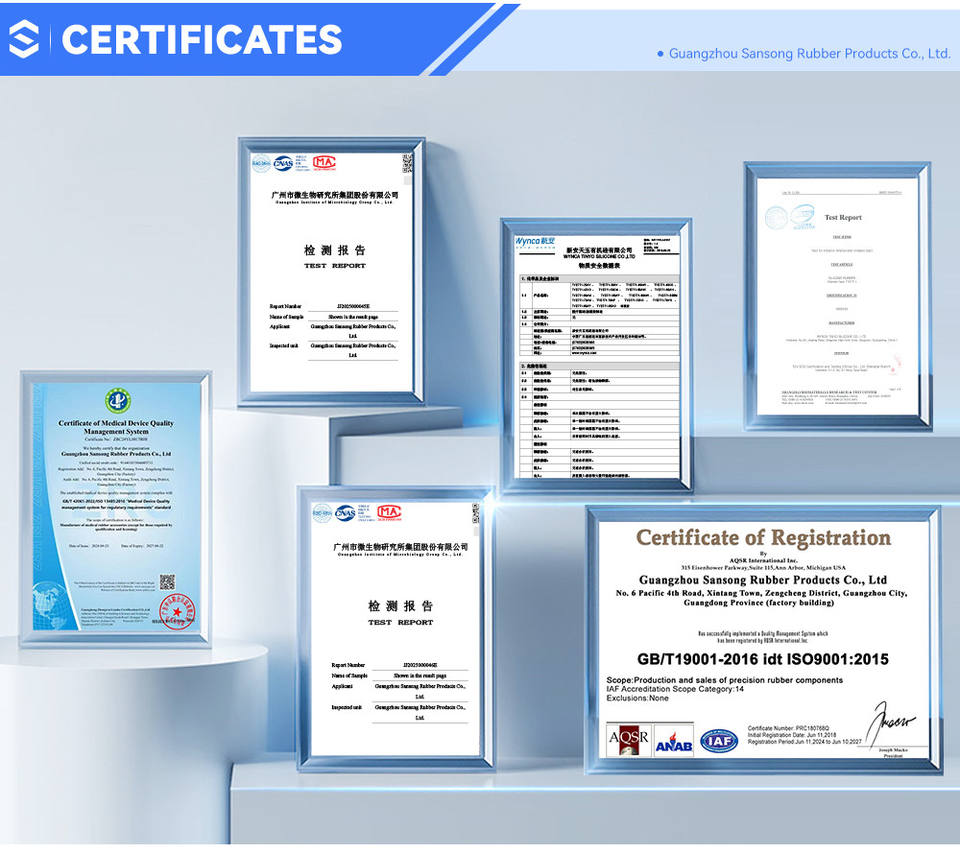Image resolution: width=960 pixels, height=853 pixels.
Task: Click the red MA mark on lower test report
Action: (388, 513)
